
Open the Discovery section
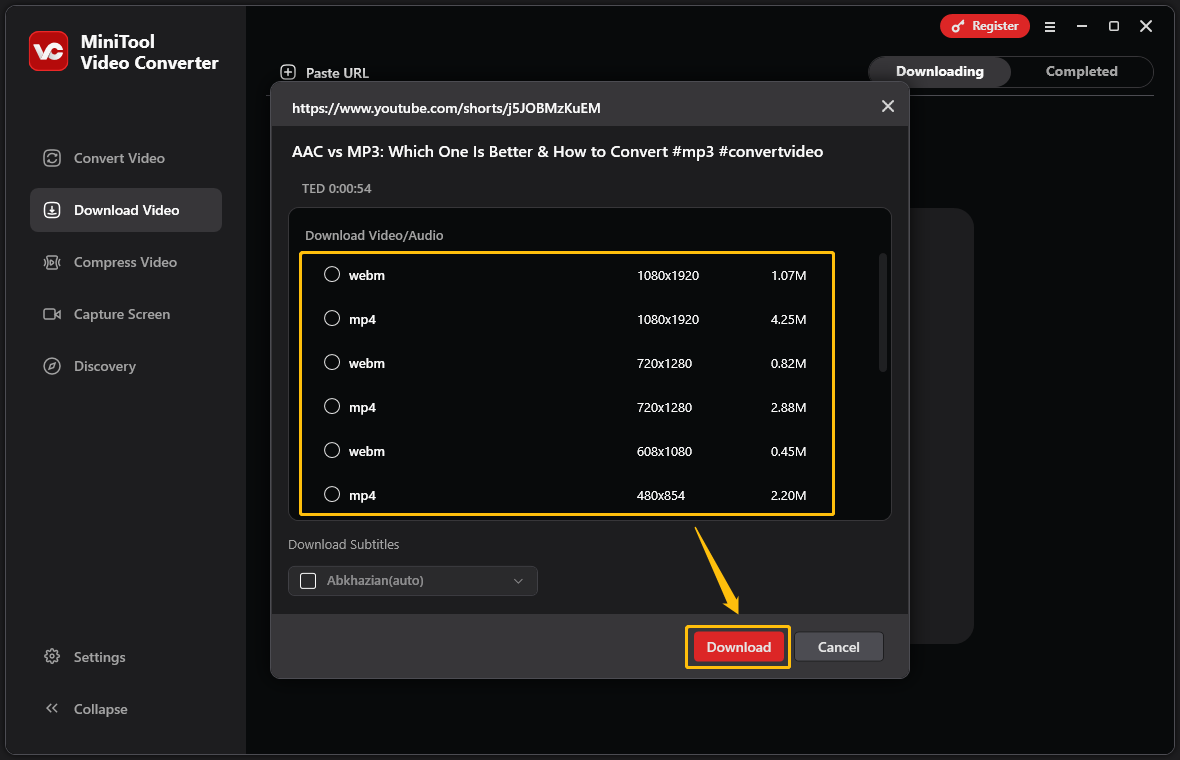(x=126, y=366)
